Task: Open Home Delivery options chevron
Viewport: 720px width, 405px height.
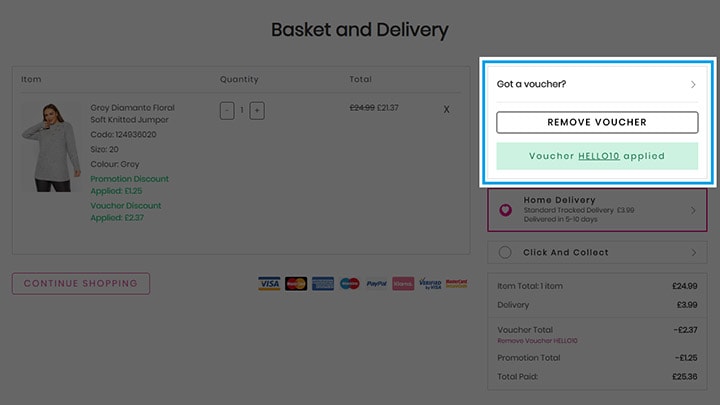Action: [x=693, y=210]
